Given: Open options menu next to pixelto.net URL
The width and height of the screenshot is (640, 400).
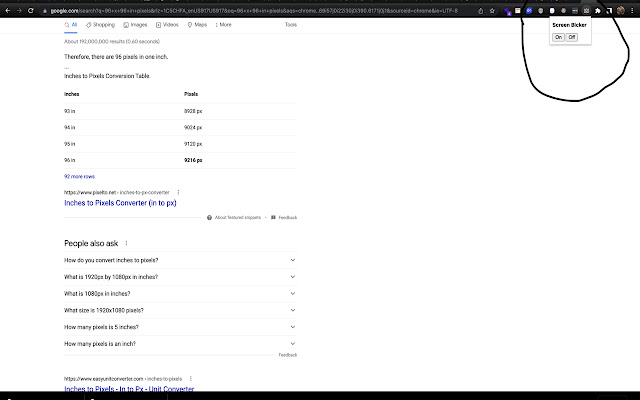Looking at the screenshot, I should point(178,192).
